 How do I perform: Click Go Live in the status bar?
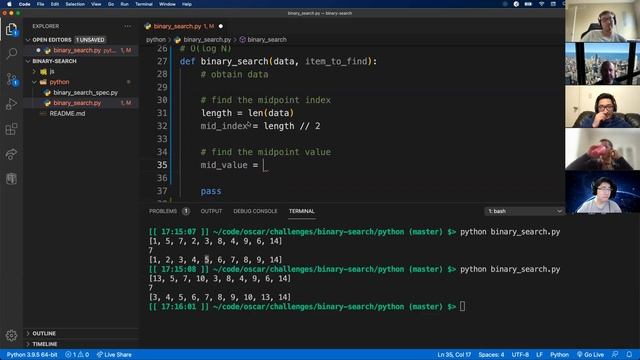[x=590, y=355]
